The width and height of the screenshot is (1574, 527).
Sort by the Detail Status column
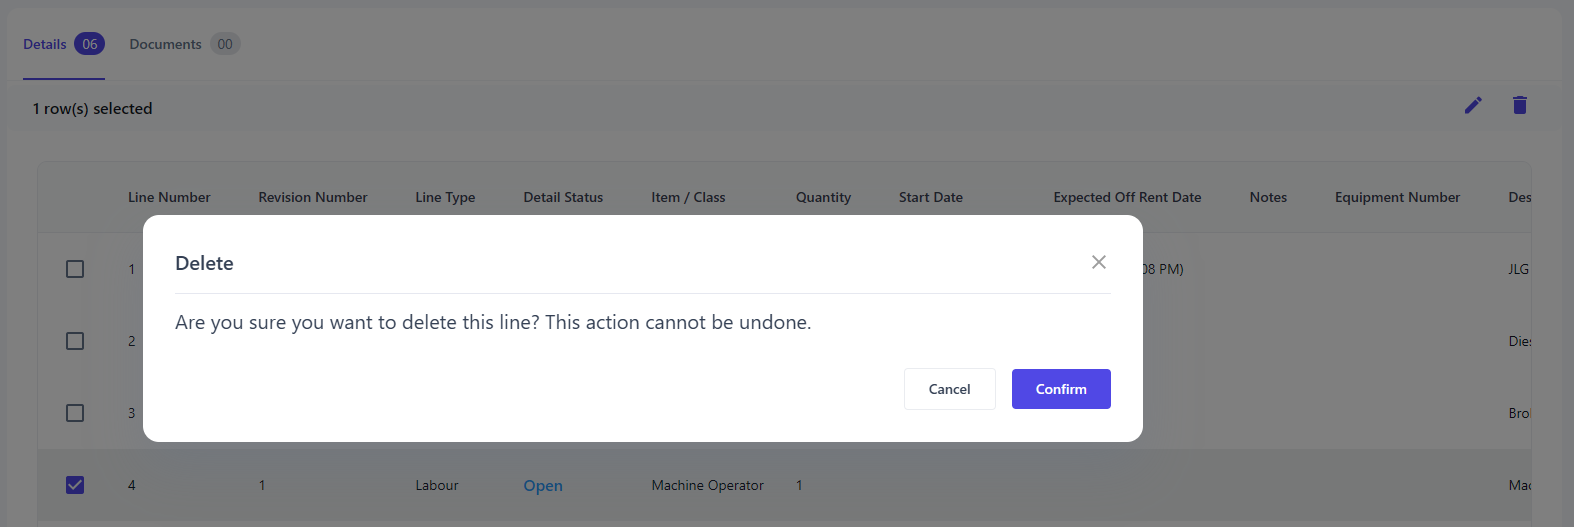coord(563,197)
